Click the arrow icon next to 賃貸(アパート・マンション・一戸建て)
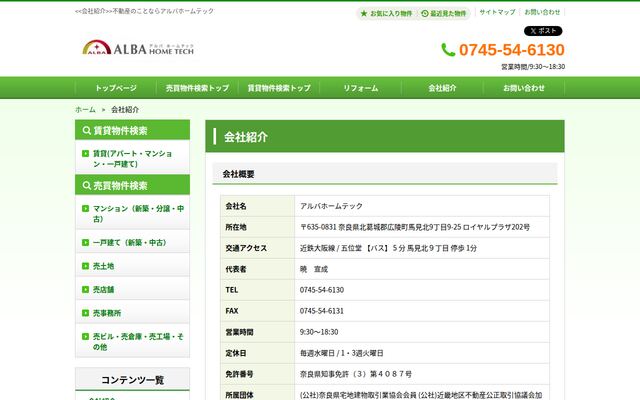The width and height of the screenshot is (640, 400). (85, 153)
